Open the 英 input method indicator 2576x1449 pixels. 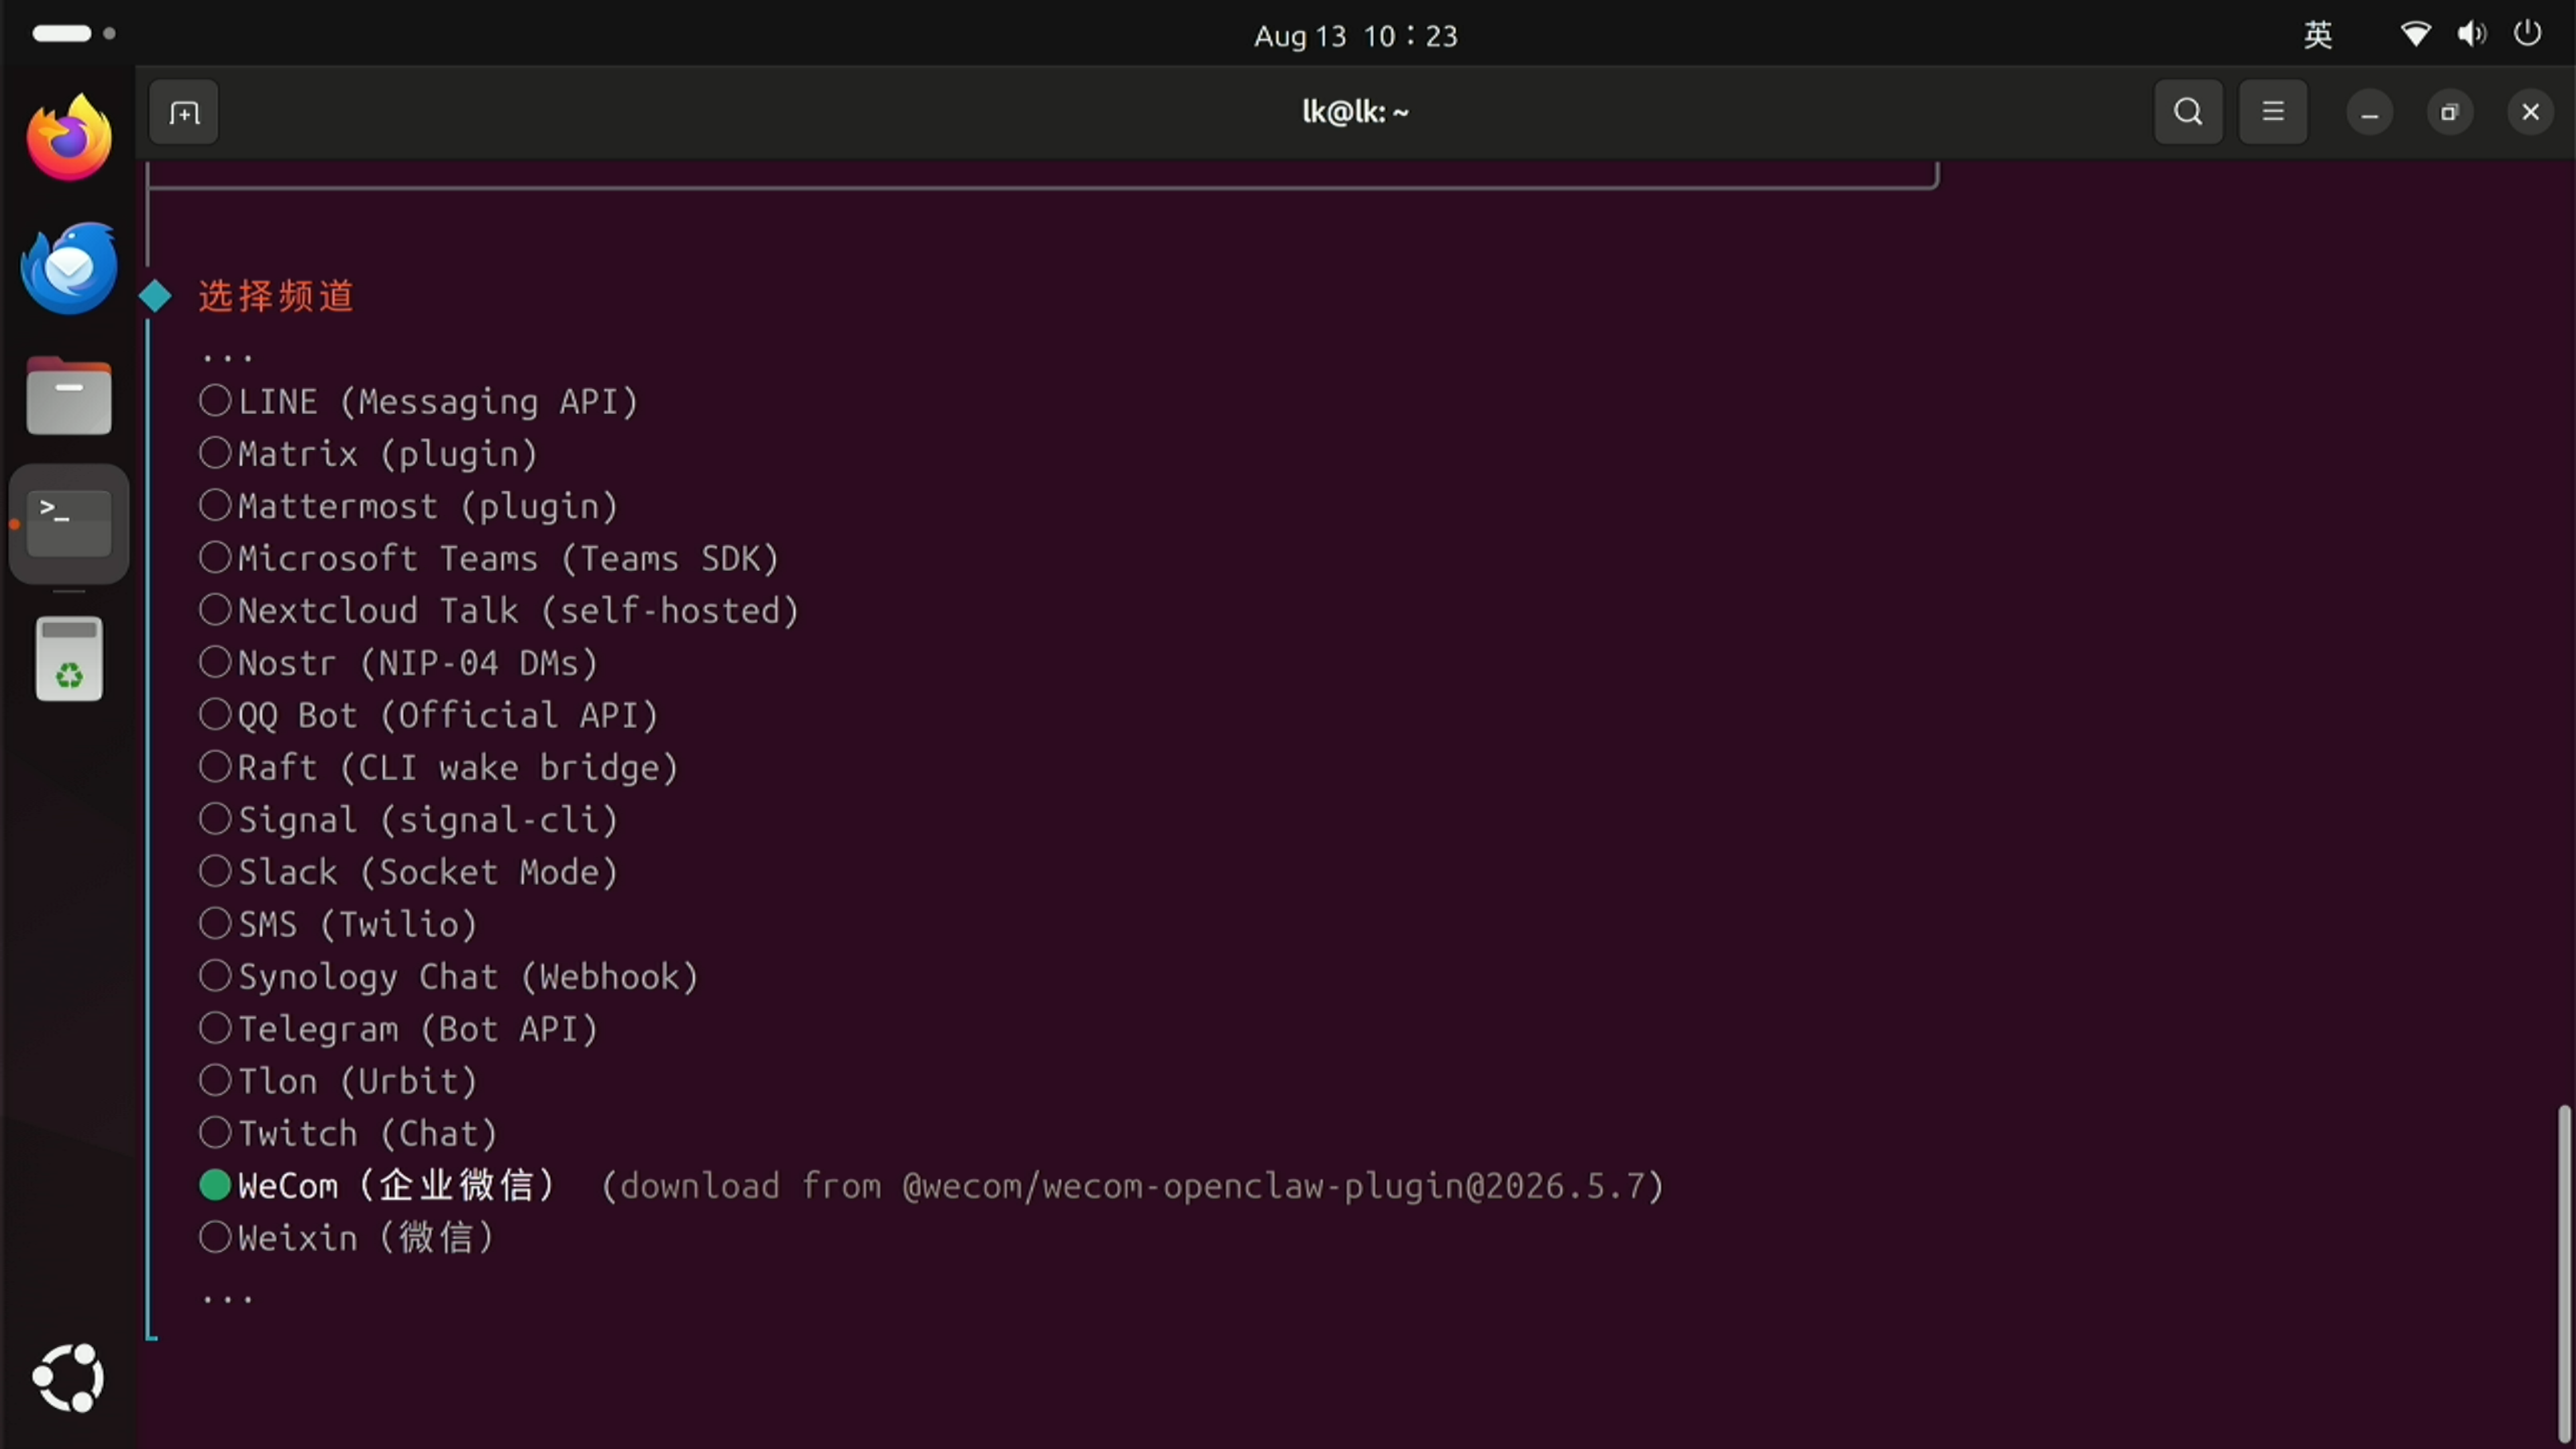pyautogui.click(x=2318, y=35)
